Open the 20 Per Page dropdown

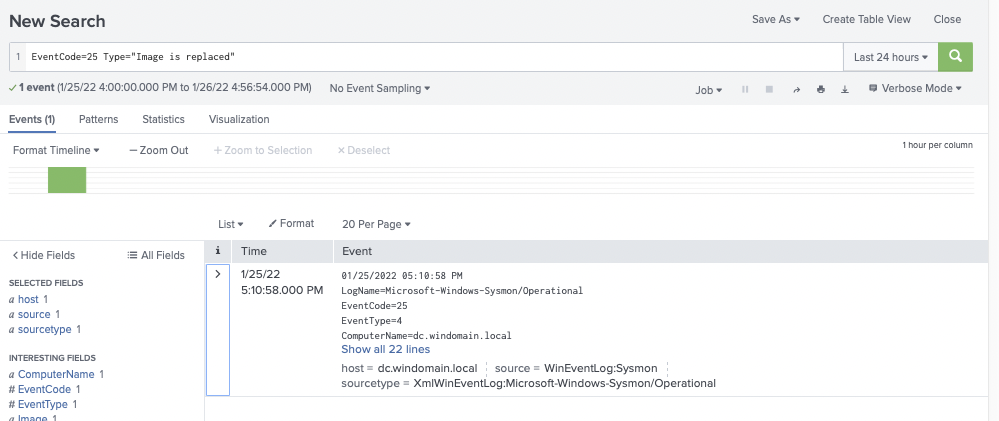click(376, 224)
